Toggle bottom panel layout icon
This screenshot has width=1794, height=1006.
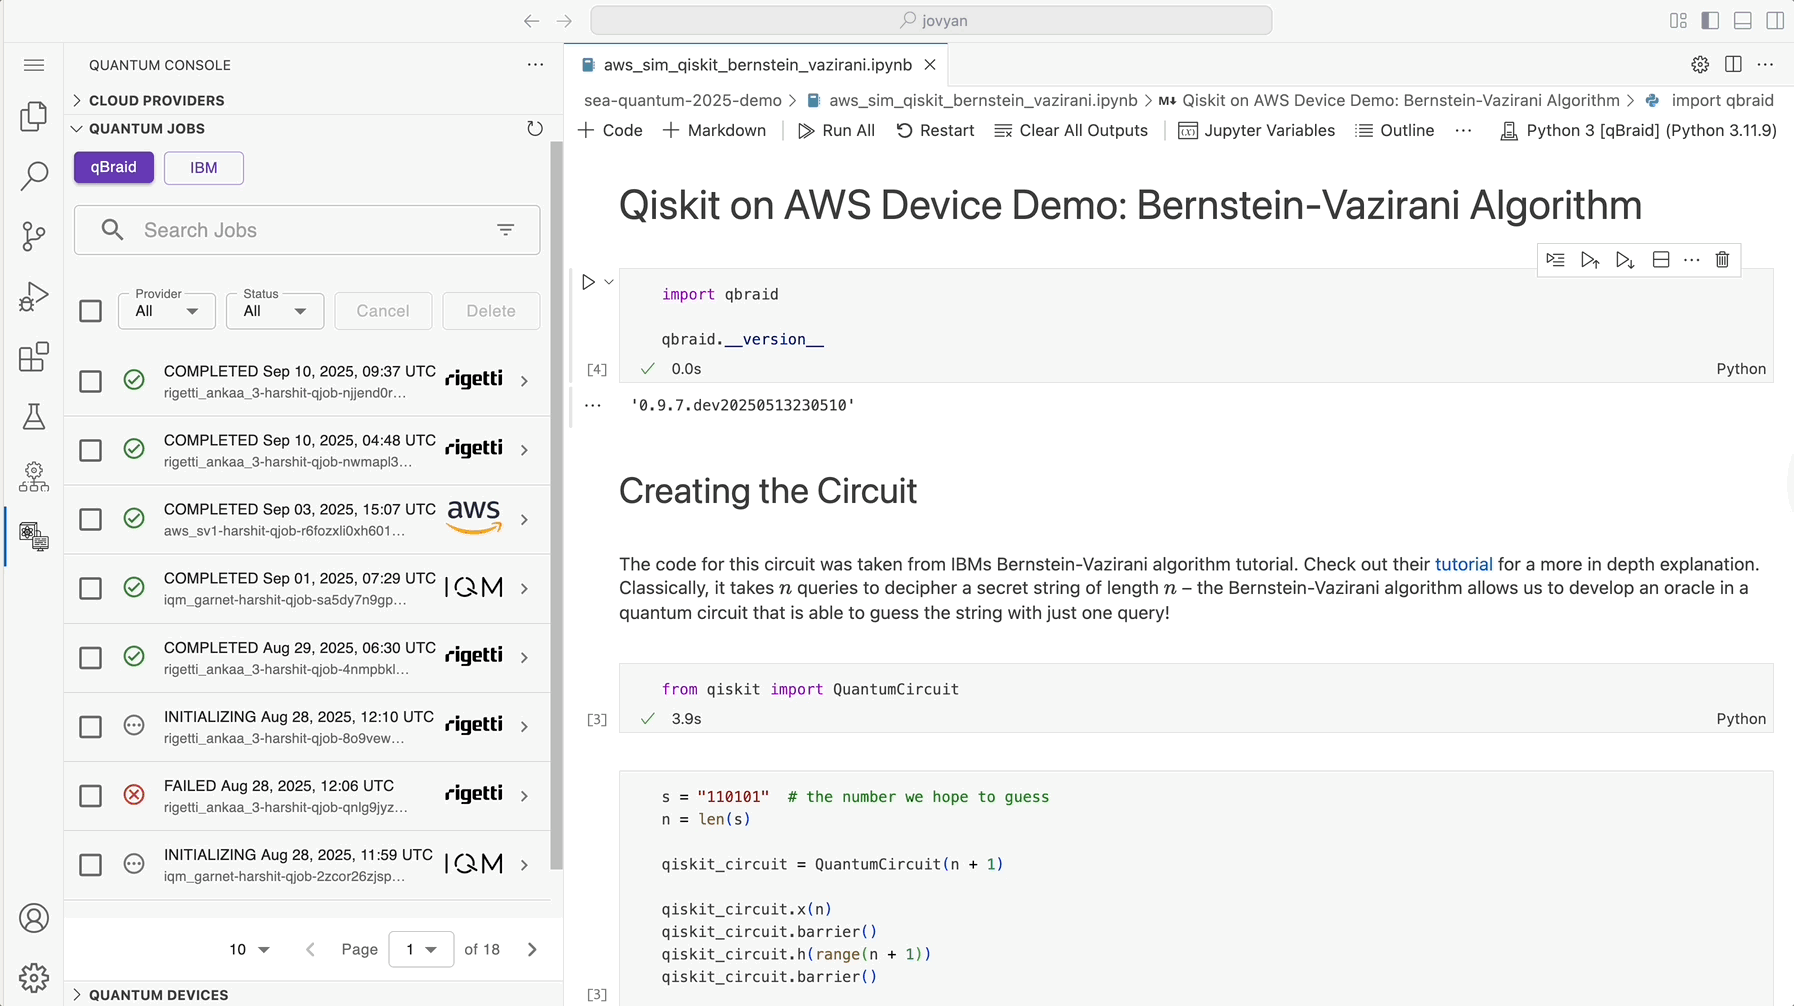[1743, 20]
